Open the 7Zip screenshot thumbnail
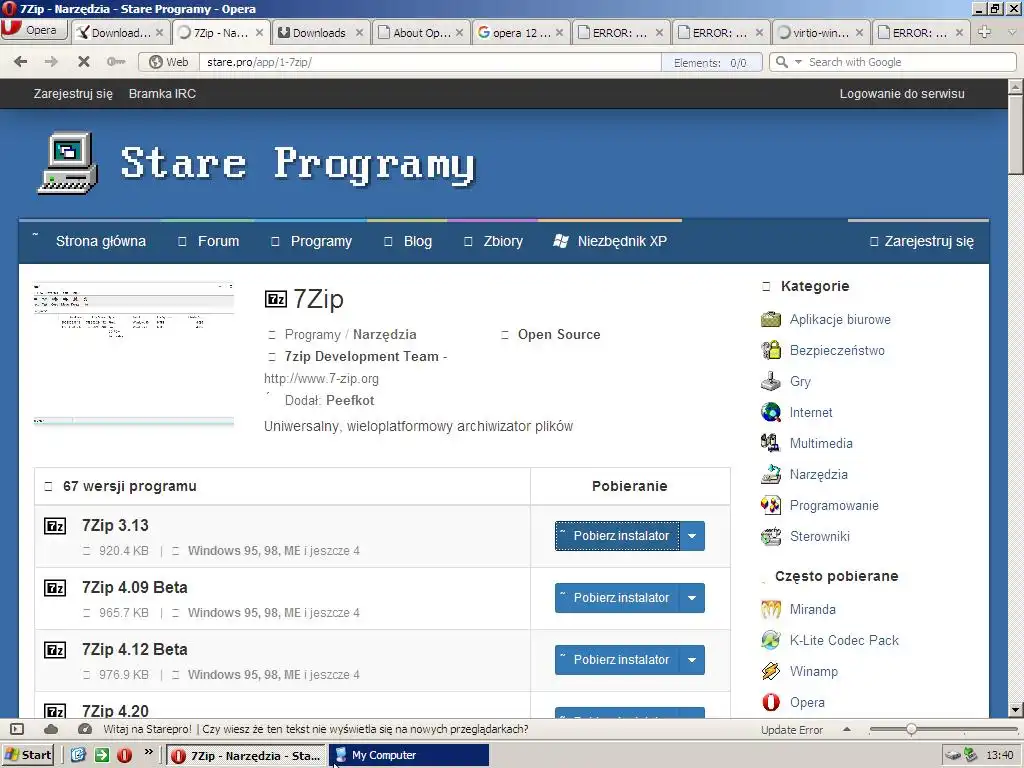 tap(133, 354)
